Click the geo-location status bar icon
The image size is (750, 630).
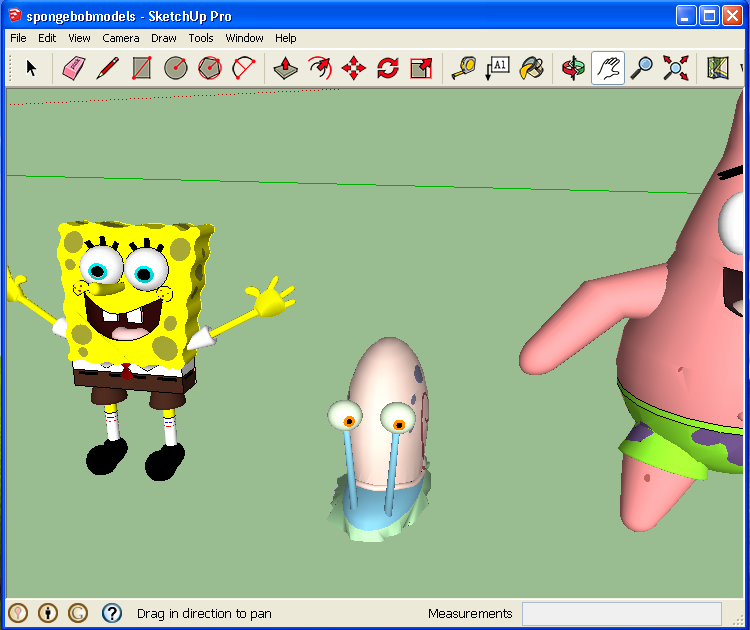click(x=18, y=613)
